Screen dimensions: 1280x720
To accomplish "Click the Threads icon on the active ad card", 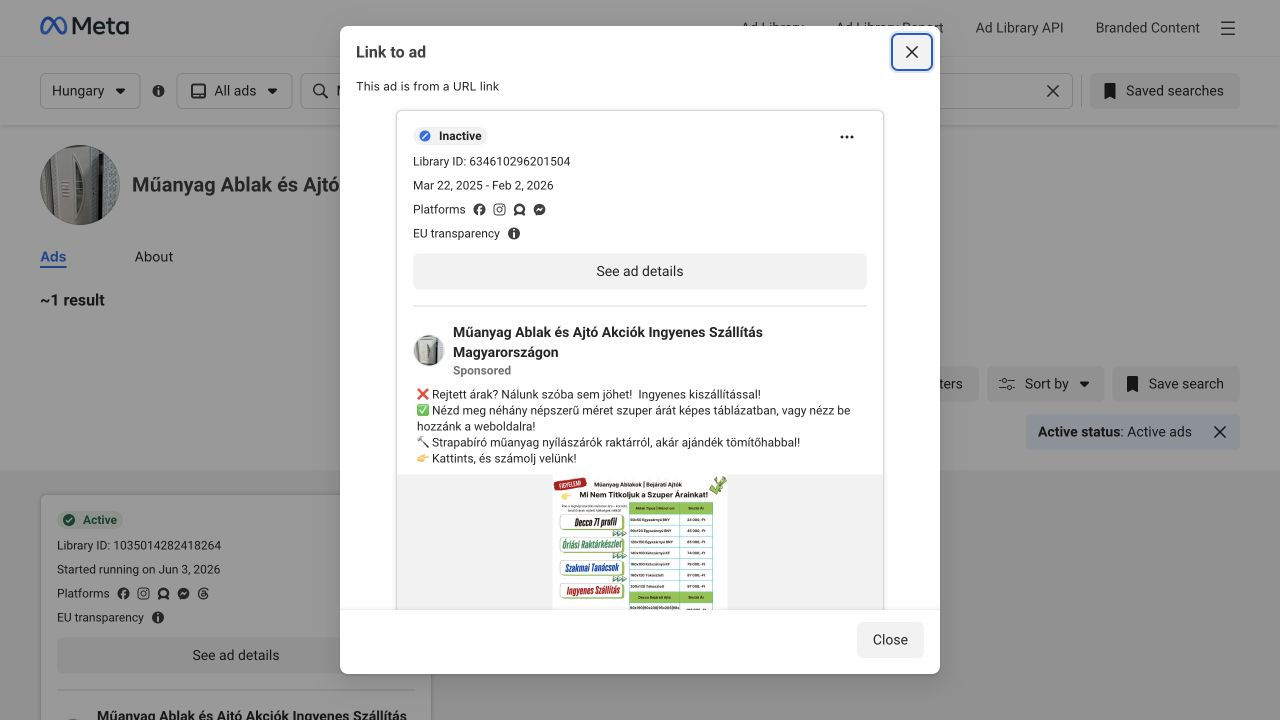I will coord(204,594).
